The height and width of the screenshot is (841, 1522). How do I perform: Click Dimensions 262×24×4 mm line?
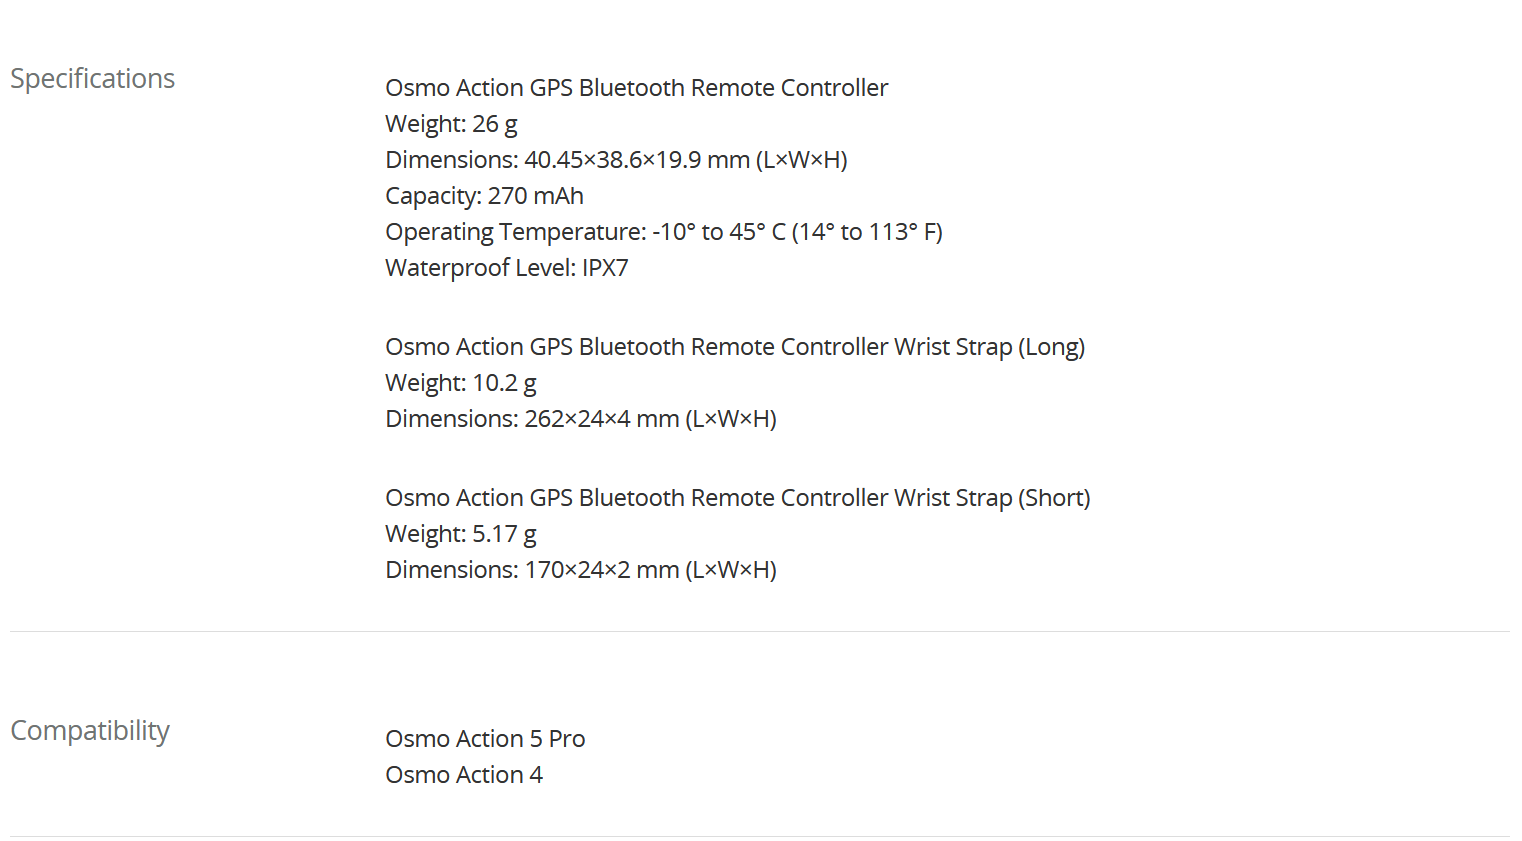point(581,419)
